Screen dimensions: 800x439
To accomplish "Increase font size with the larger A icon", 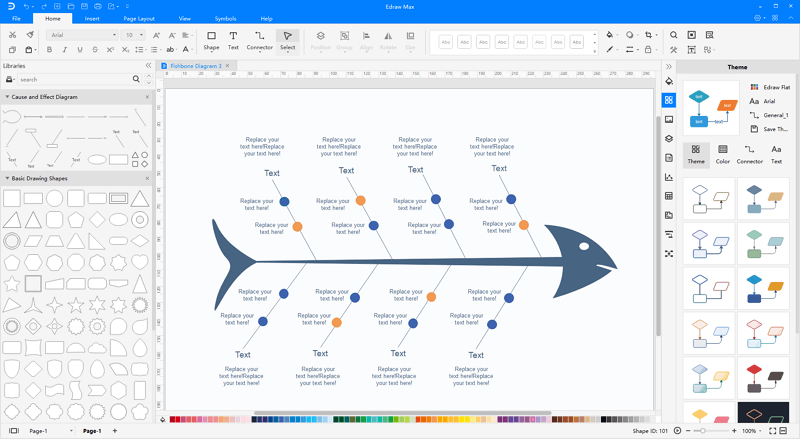I will (x=157, y=35).
